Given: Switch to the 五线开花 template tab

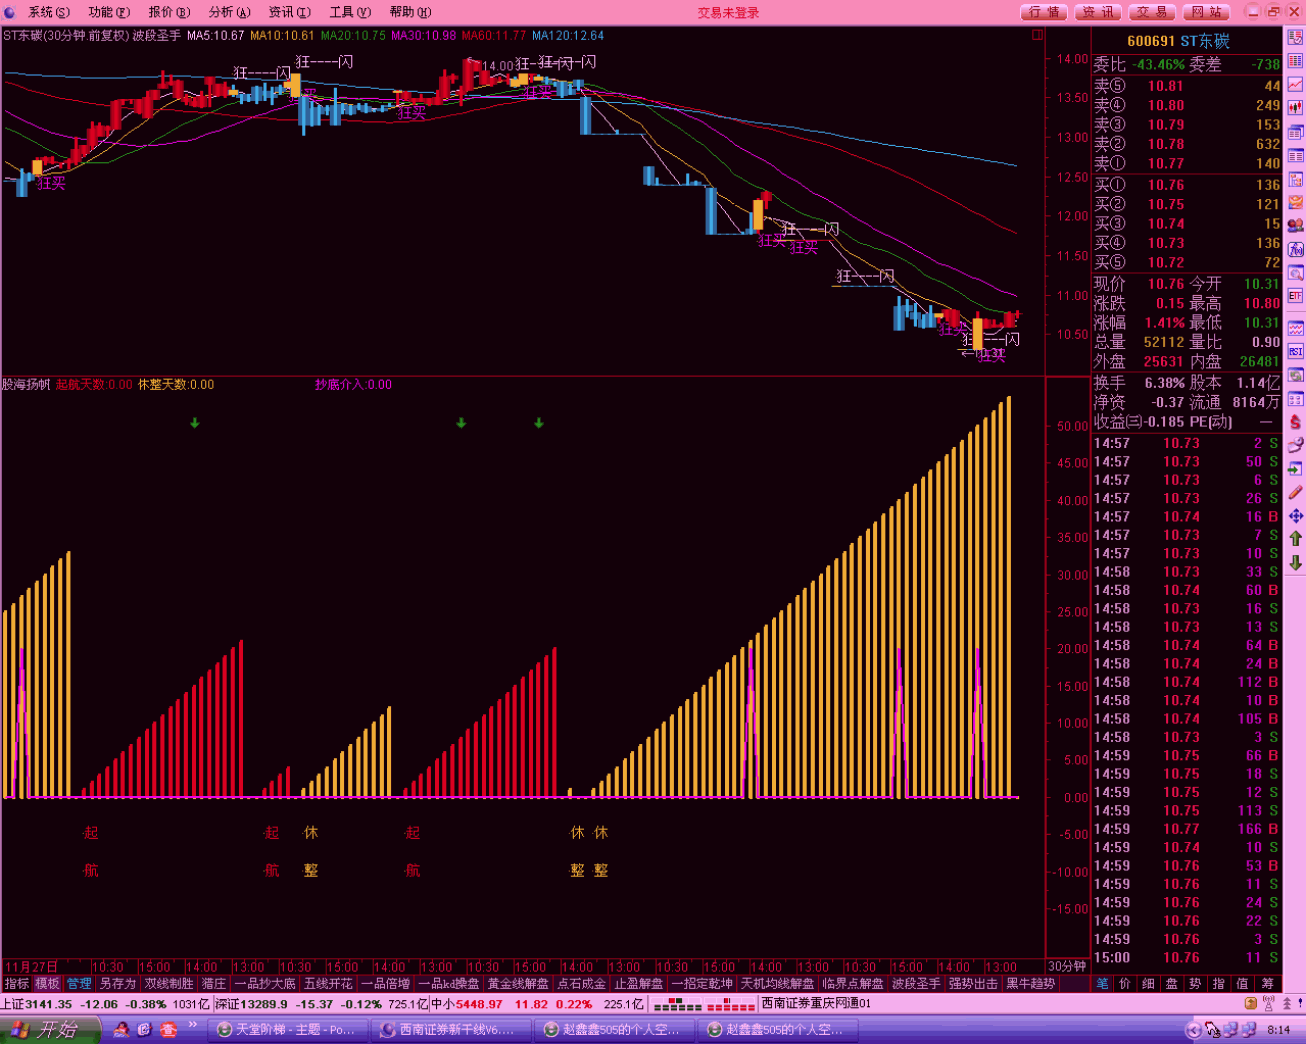Looking at the screenshot, I should (328, 984).
